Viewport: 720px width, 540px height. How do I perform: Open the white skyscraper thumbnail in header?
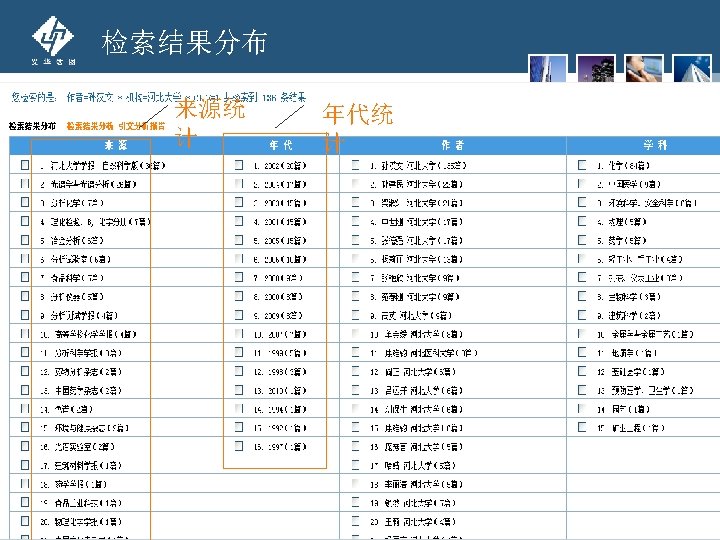click(692, 68)
